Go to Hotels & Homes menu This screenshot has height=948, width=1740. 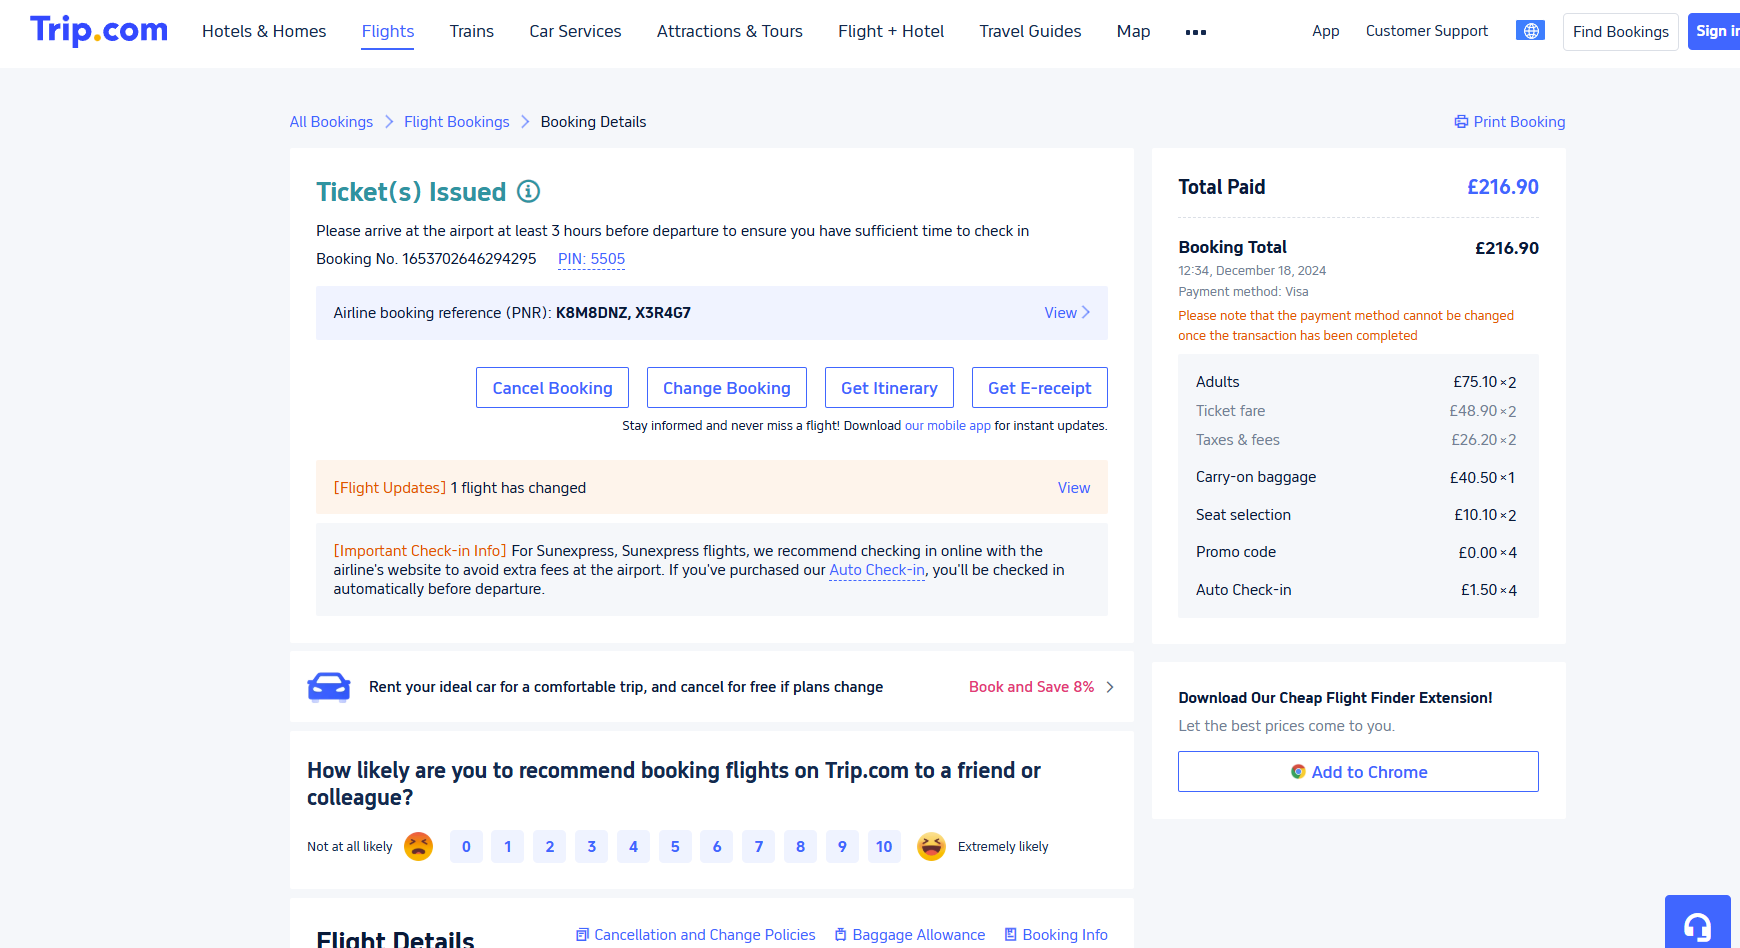[x=264, y=31]
